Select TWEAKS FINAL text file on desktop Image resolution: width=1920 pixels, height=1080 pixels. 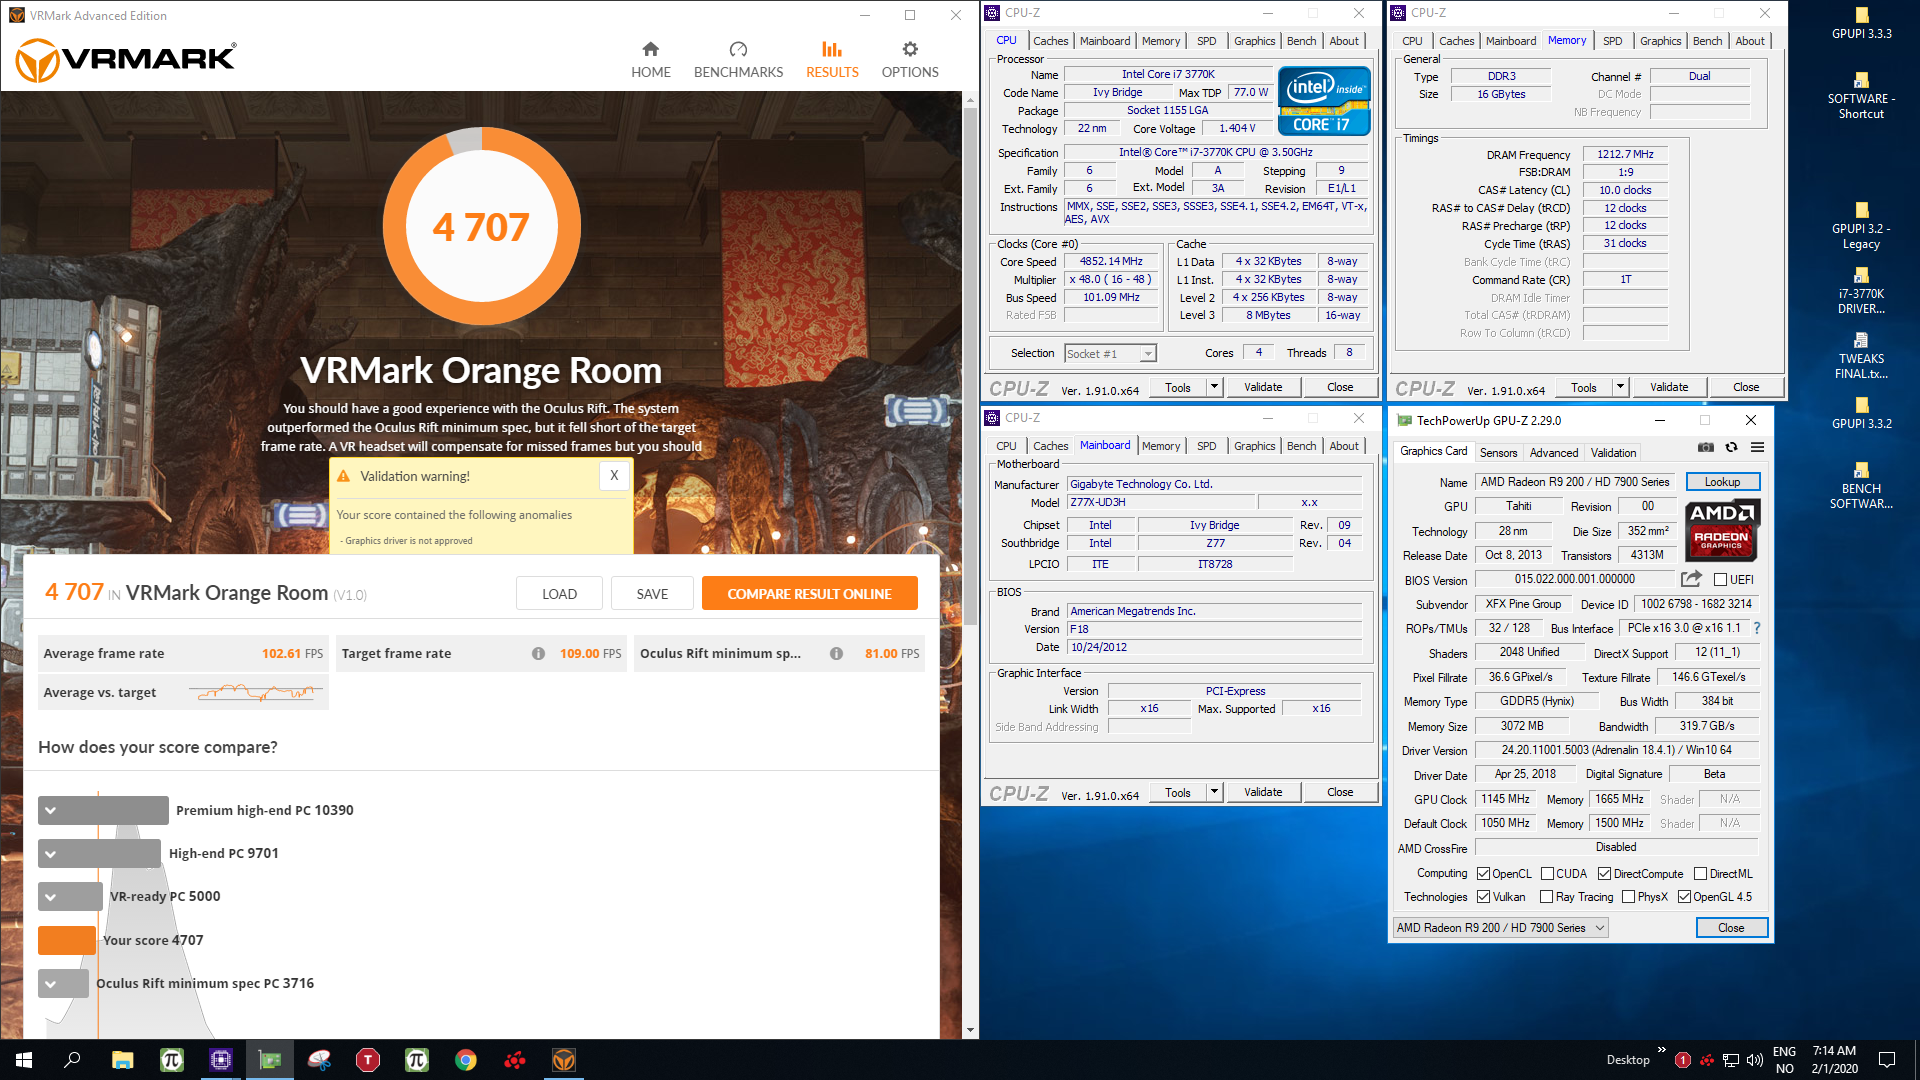1861,356
